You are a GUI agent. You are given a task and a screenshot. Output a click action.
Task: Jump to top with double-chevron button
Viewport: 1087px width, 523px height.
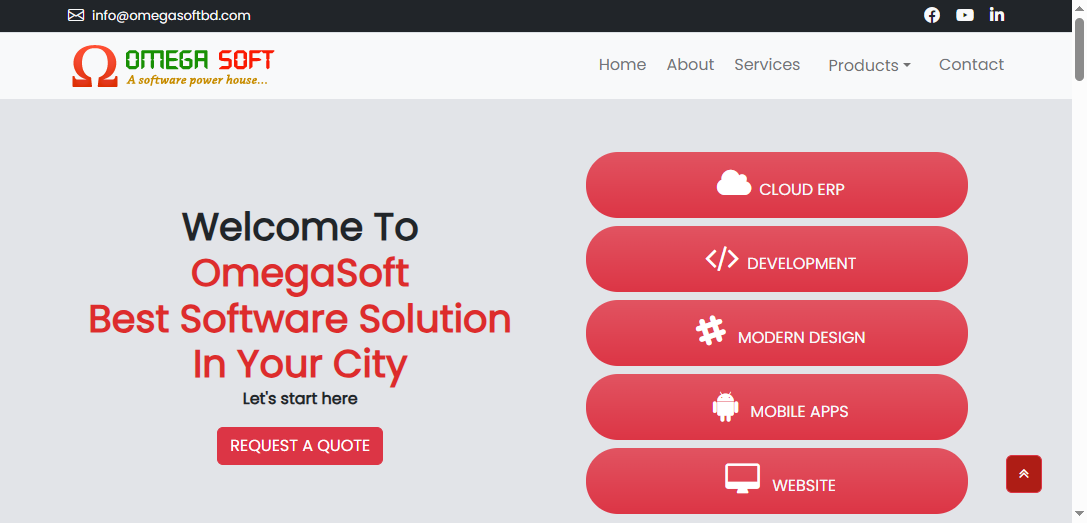coord(1024,474)
